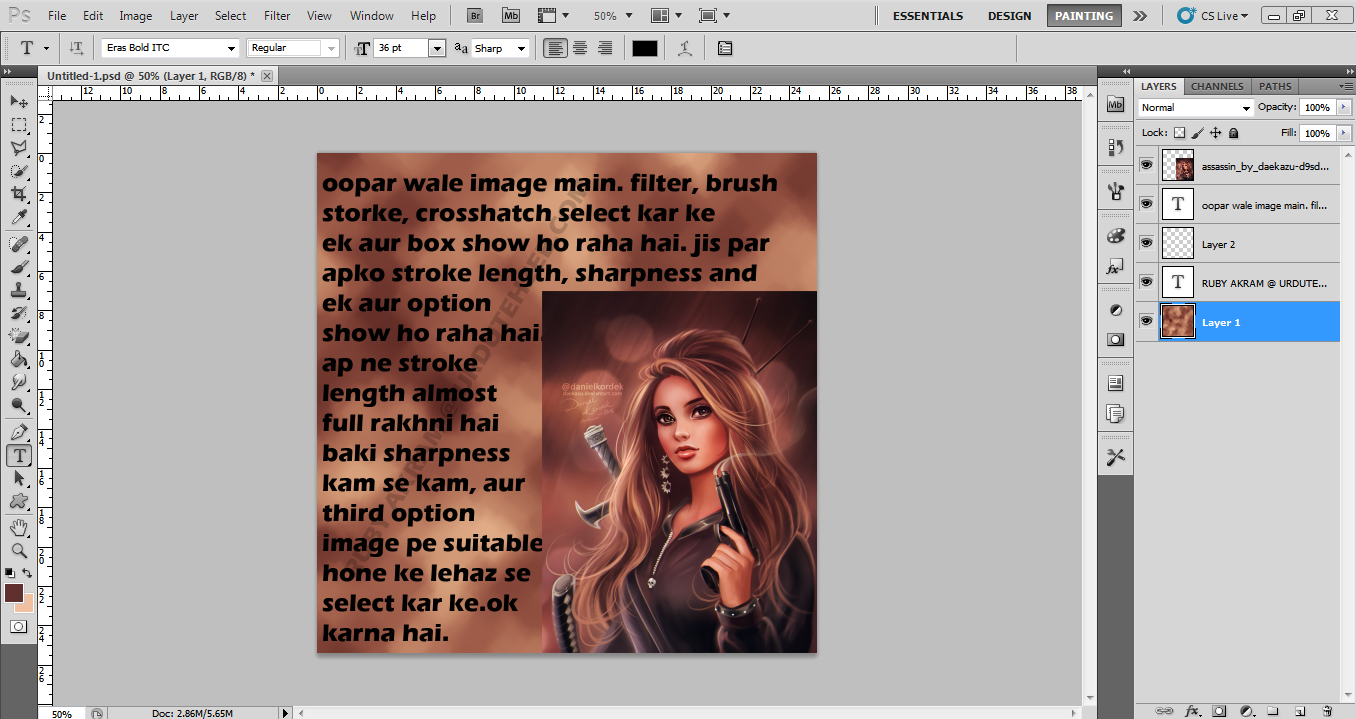Open the font size dropdown arrow
Screen dimensions: 1356x719
(x=437, y=48)
